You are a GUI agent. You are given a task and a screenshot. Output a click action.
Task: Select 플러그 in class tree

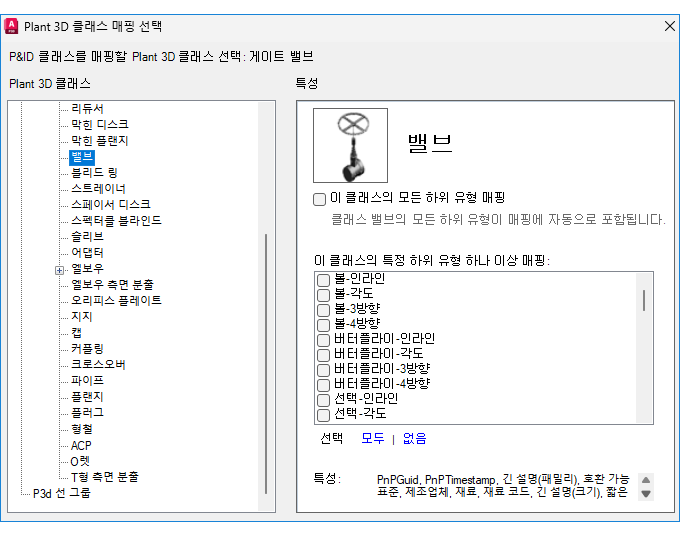(87, 412)
